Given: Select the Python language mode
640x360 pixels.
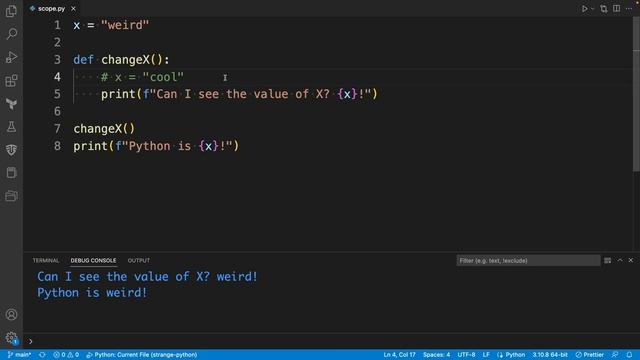Looking at the screenshot, I should point(515,355).
